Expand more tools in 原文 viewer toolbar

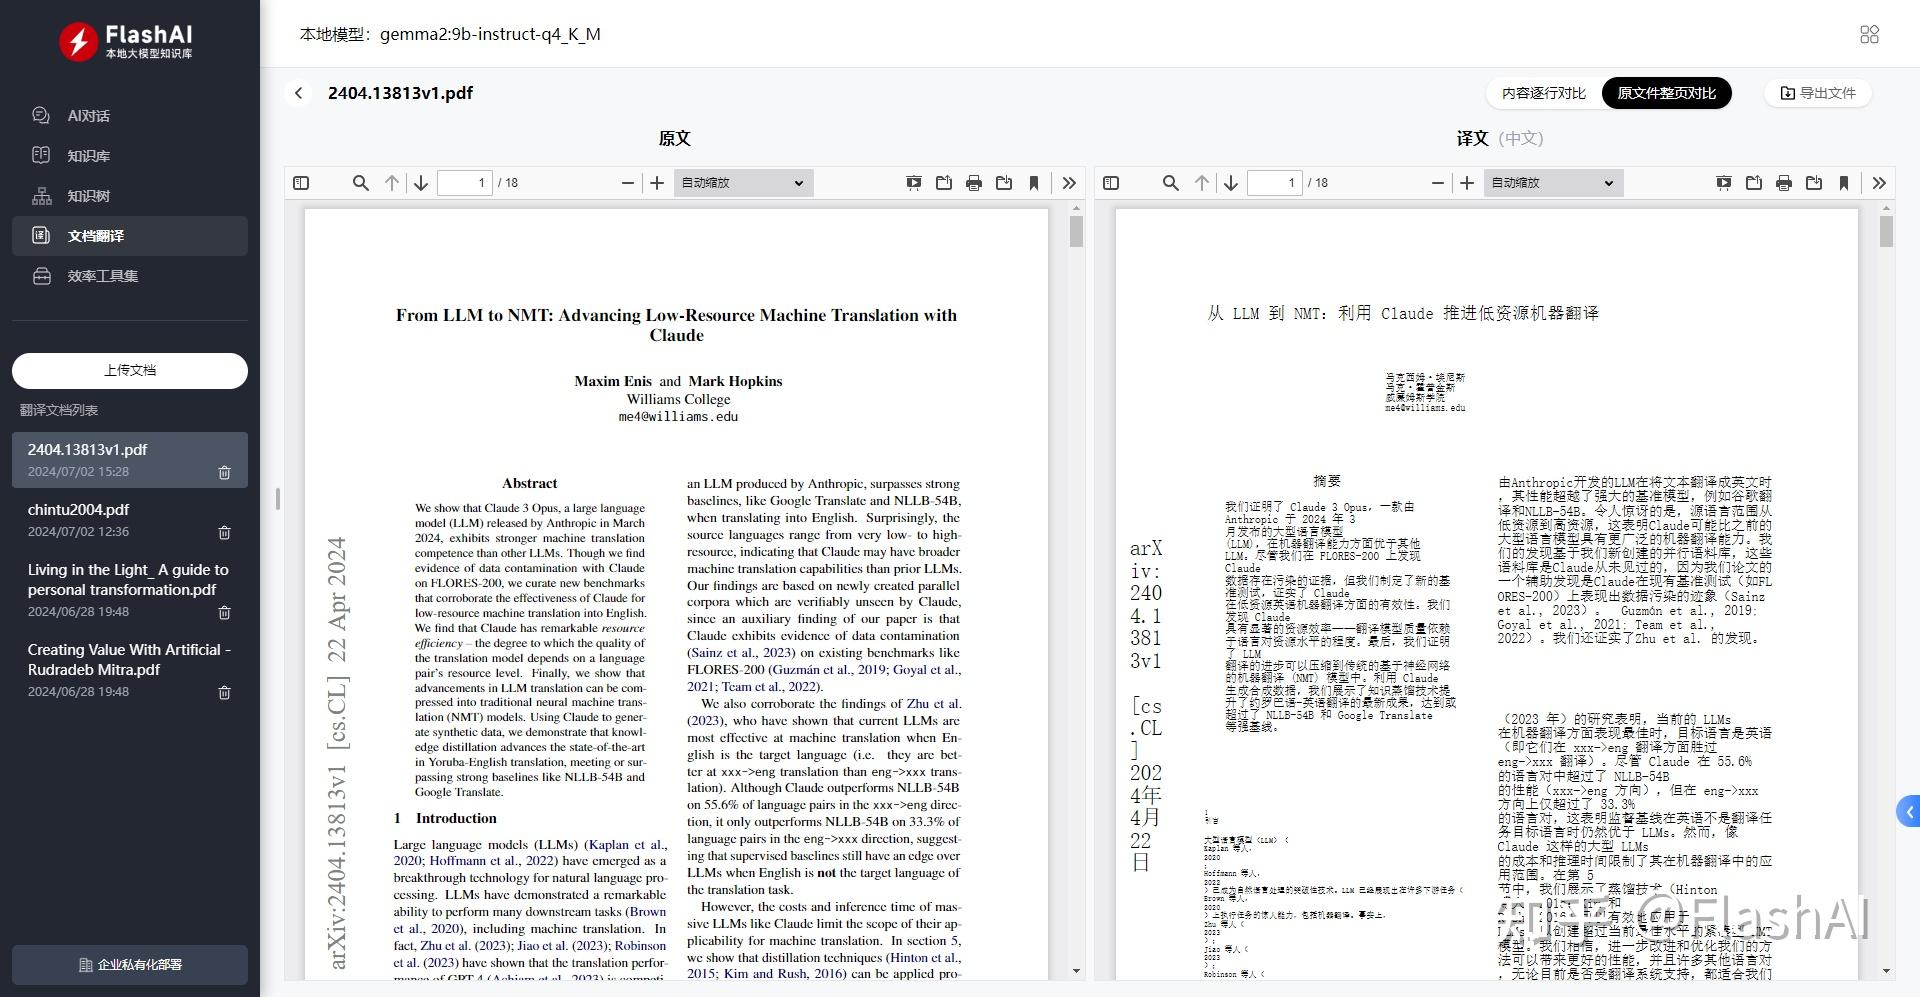(1069, 183)
